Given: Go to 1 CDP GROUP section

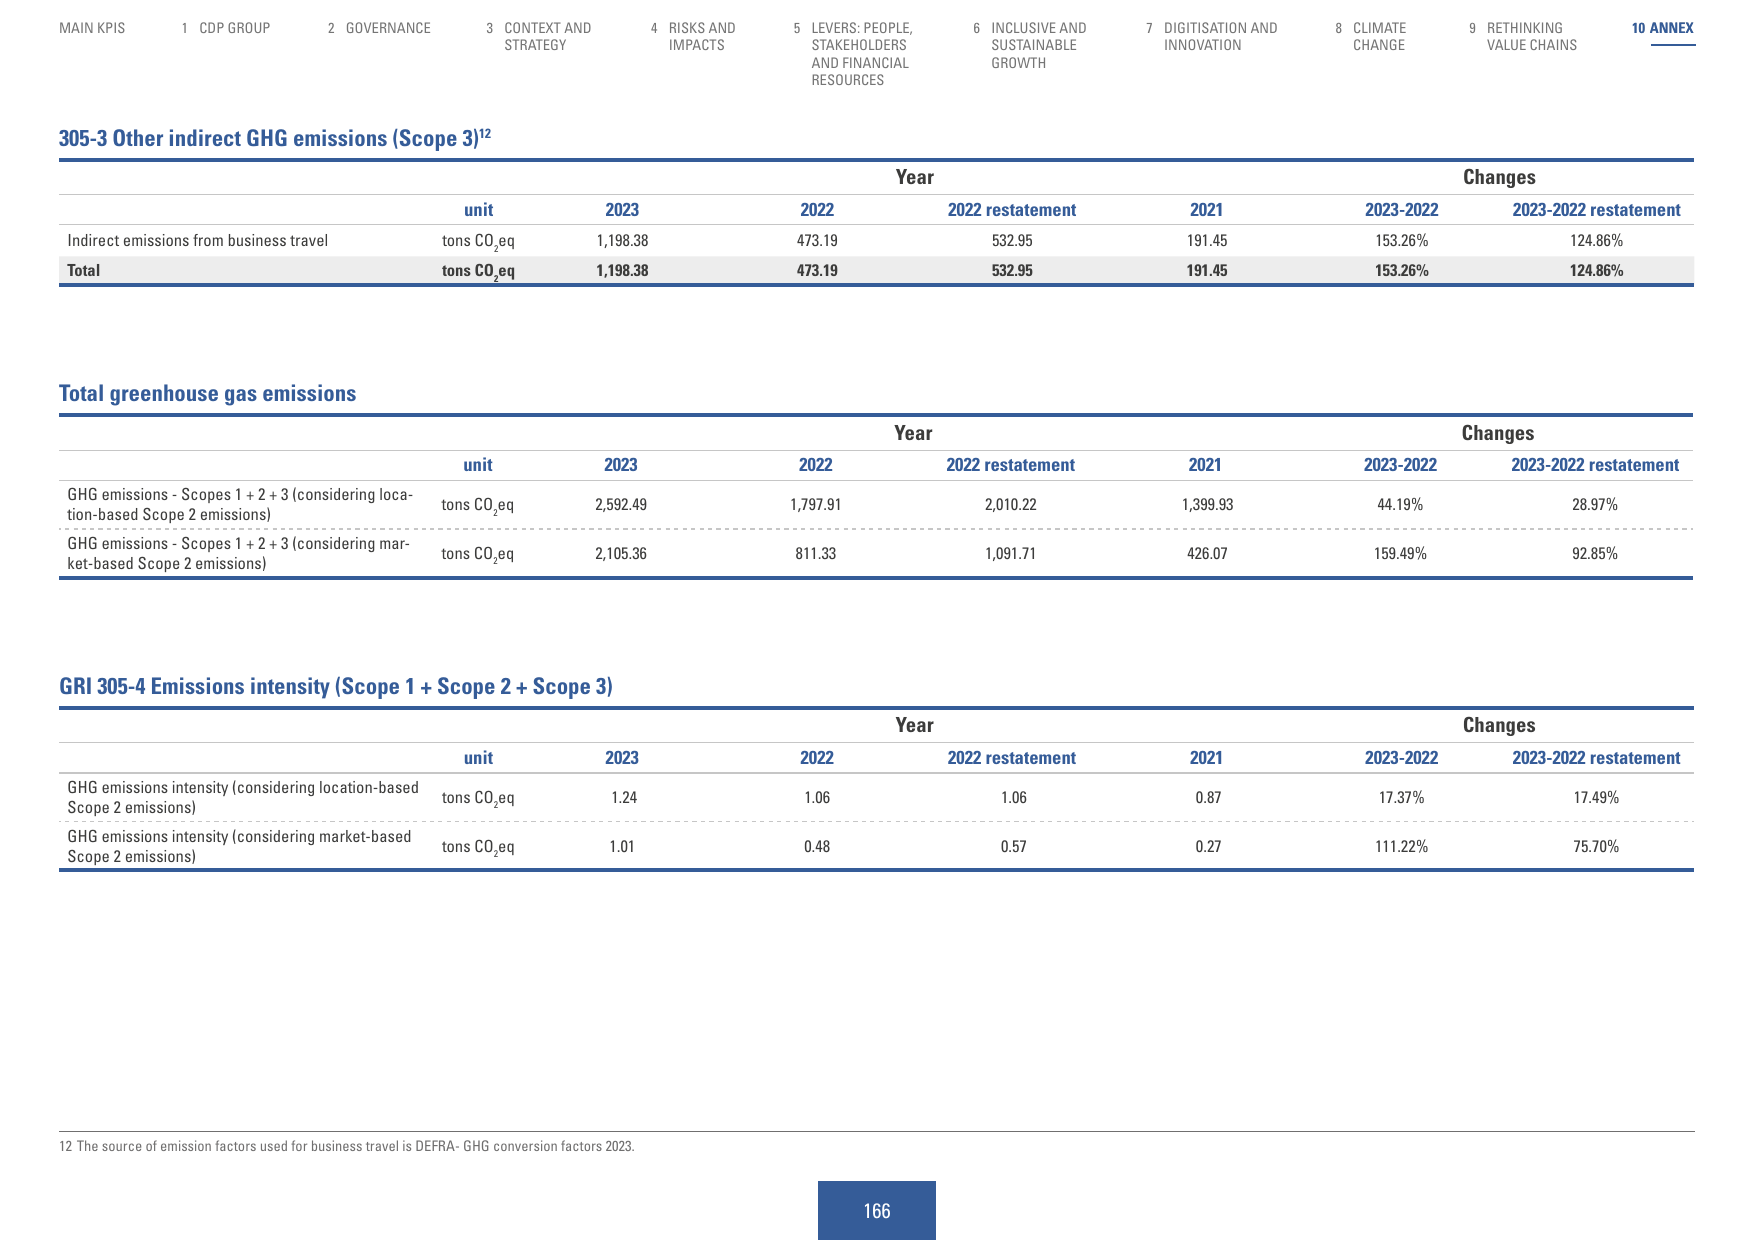Looking at the screenshot, I should coord(226,28).
